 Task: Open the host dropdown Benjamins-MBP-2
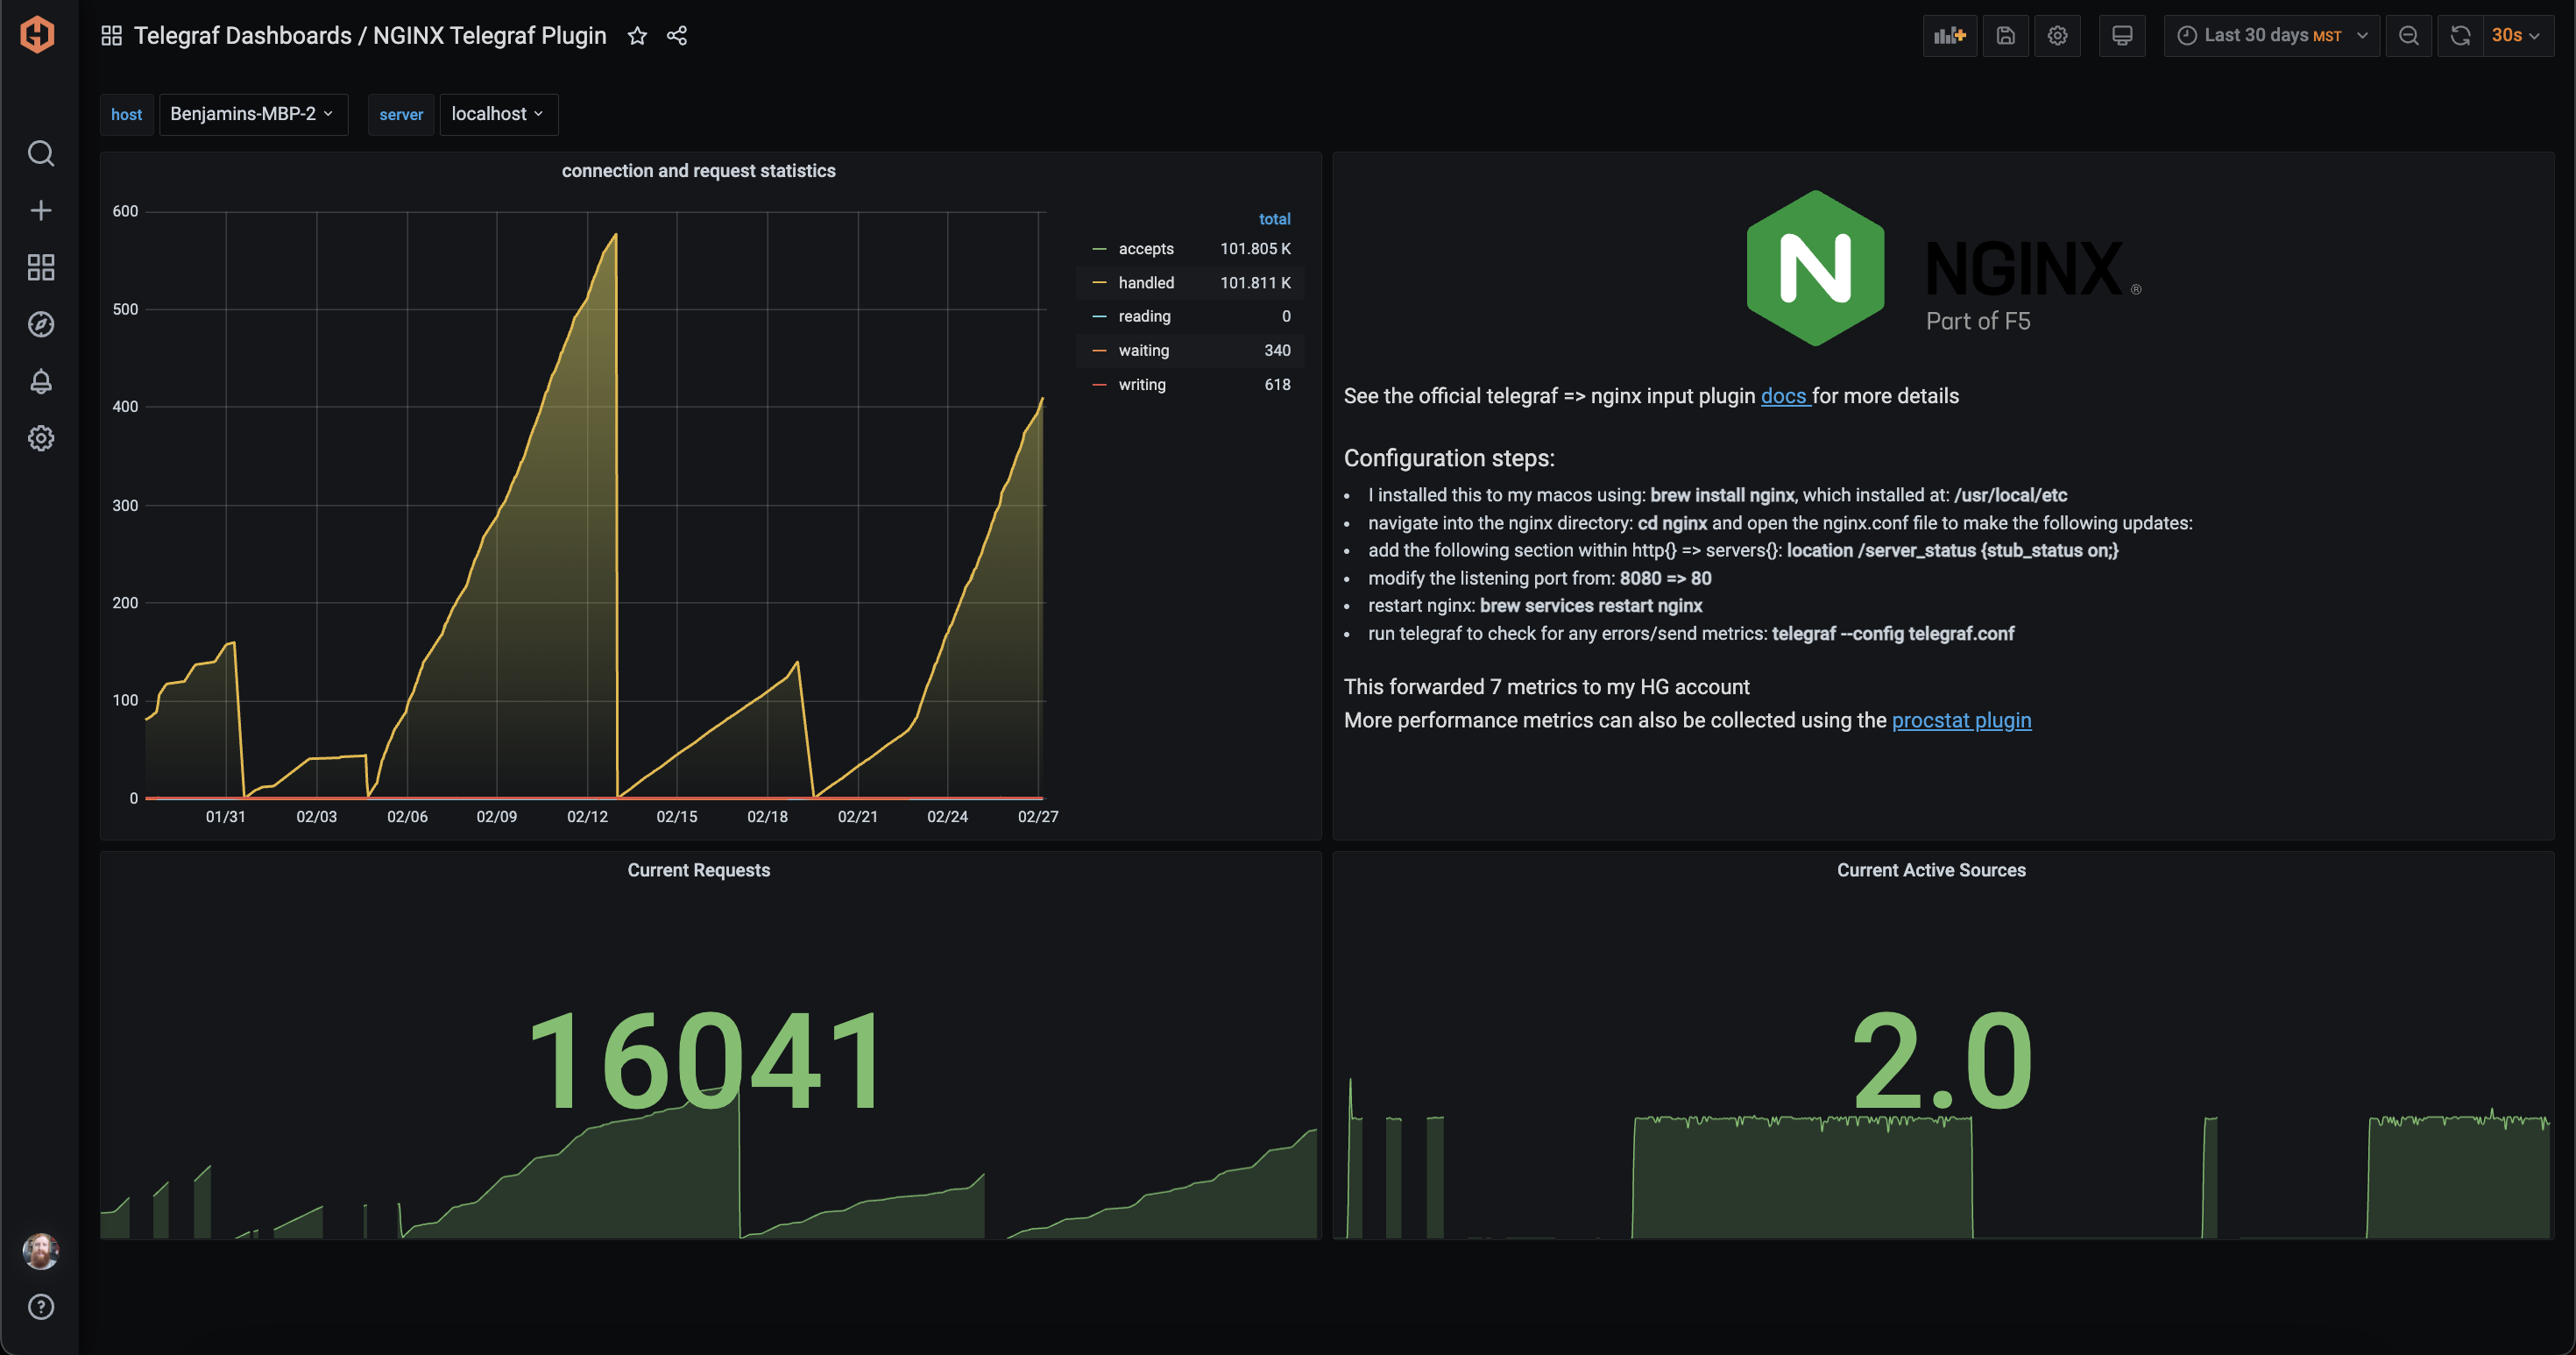pyautogui.click(x=253, y=114)
